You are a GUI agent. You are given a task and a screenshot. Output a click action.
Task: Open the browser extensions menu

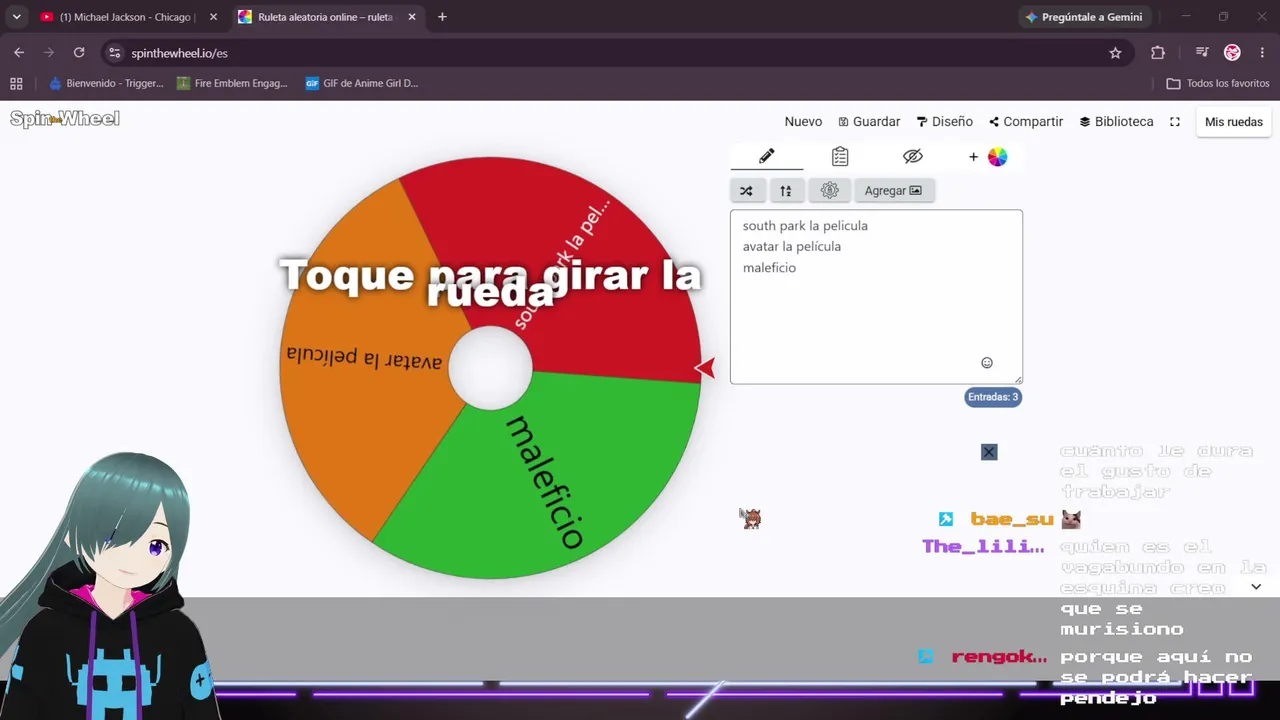tap(1158, 53)
